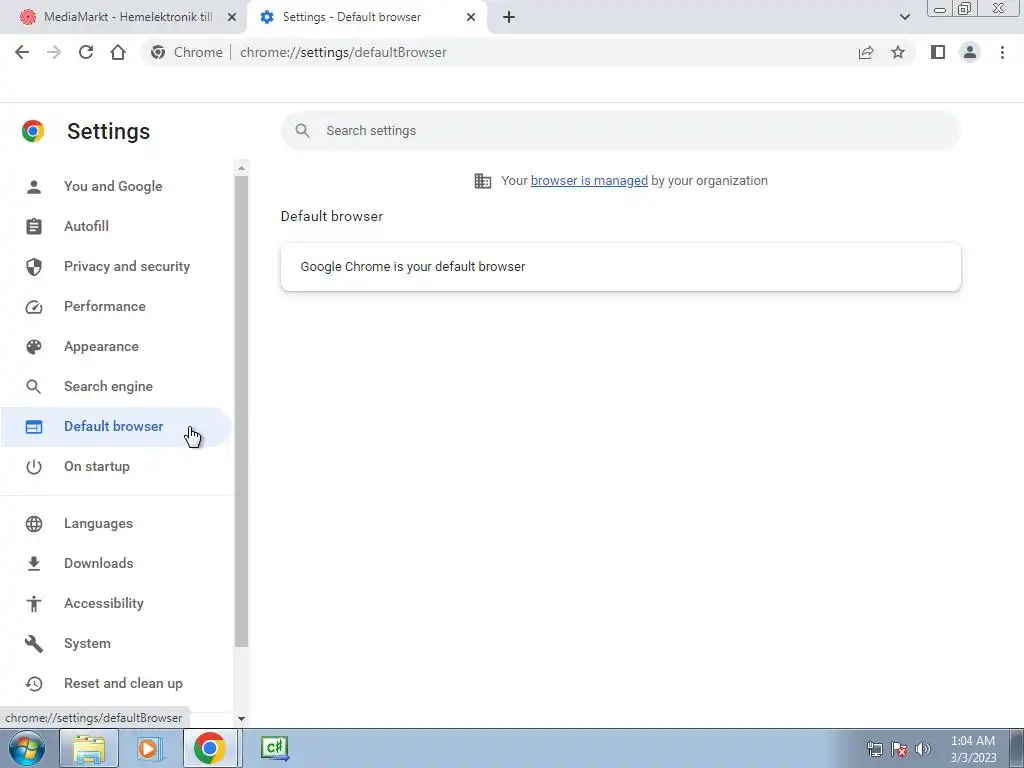Open File Explorer from taskbar
1024x768 pixels.
[x=89, y=748]
